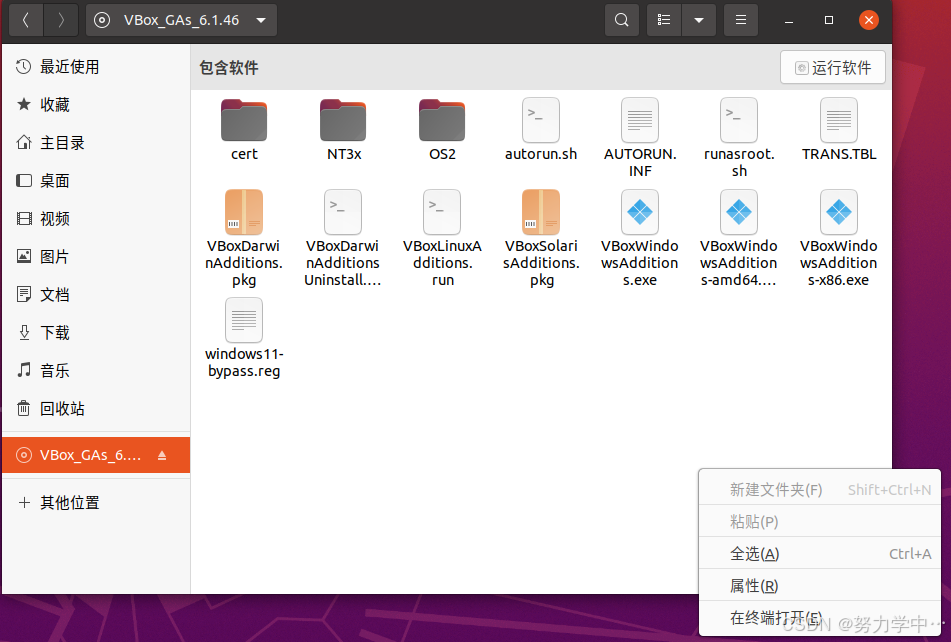Image resolution: width=951 pixels, height=642 pixels.
Task: Select the OS2 folder icon
Action: click(x=442, y=120)
